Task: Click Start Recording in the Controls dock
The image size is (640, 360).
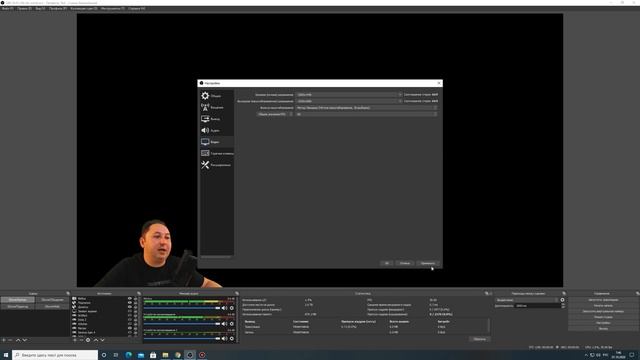Action: click(x=603, y=306)
